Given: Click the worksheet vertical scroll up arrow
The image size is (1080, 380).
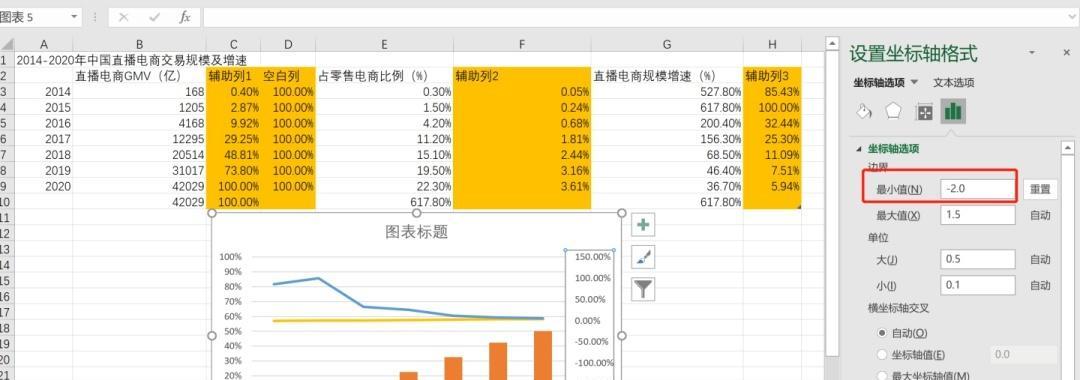Looking at the screenshot, I should click(832, 44).
